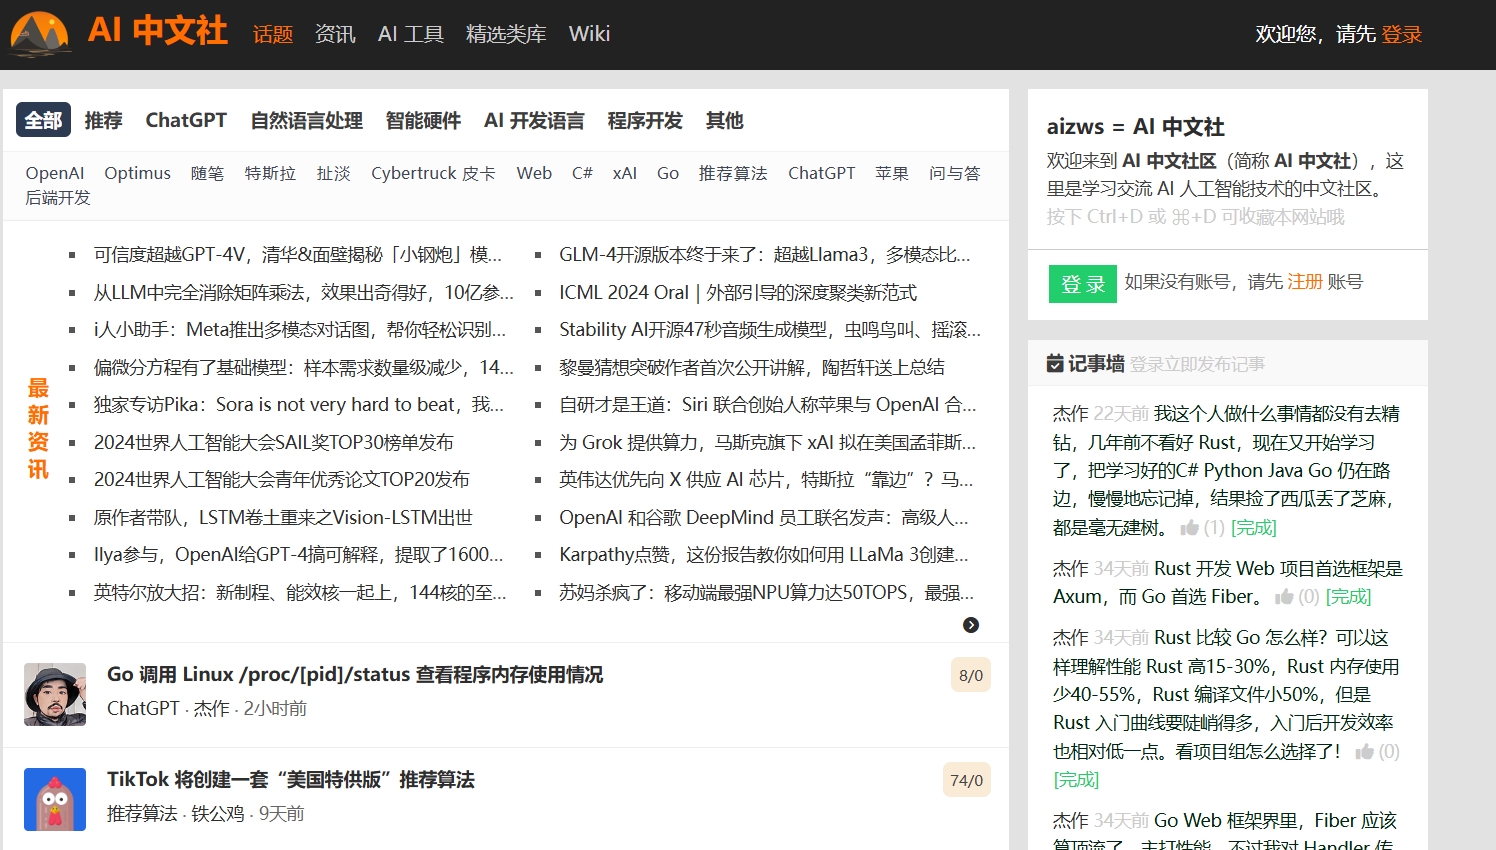Open news GLM-4开源版本终于来了
The width and height of the screenshot is (1496, 850).
tap(765, 255)
